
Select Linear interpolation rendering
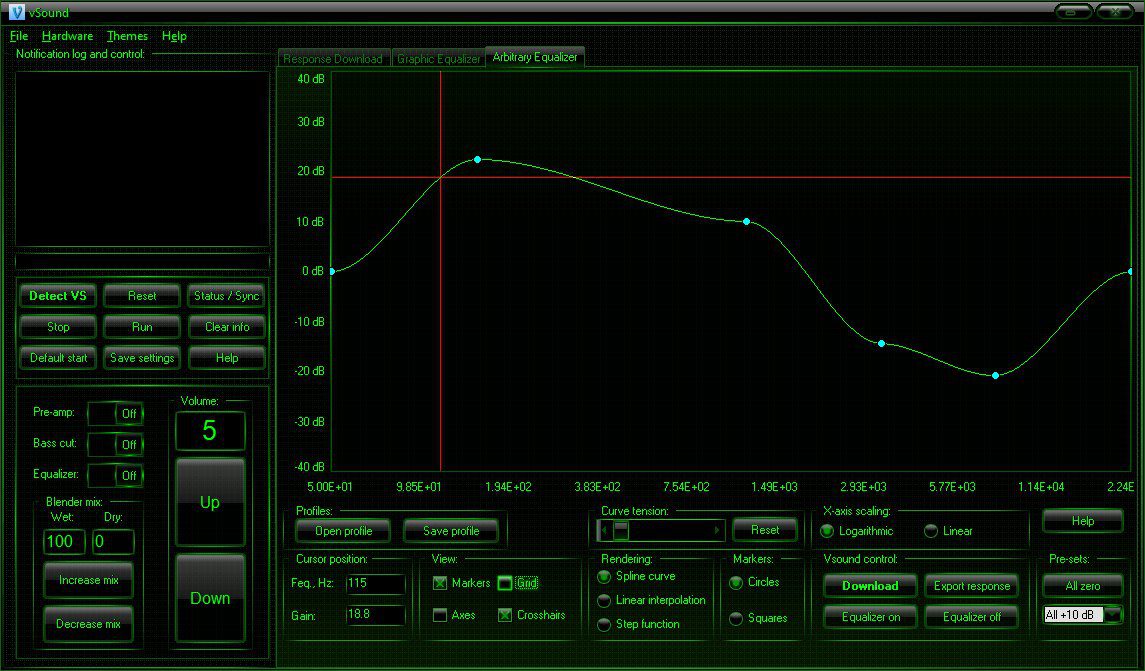604,601
